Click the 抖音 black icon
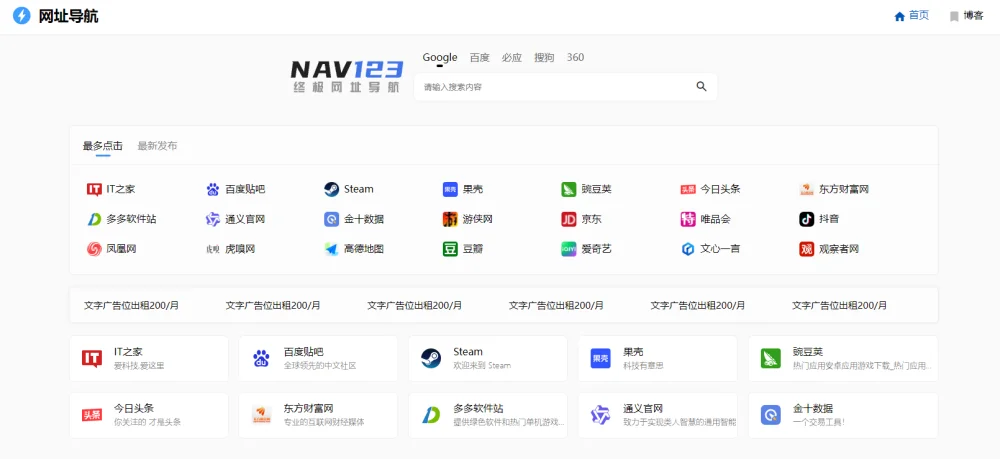1000x459 pixels. pos(806,219)
